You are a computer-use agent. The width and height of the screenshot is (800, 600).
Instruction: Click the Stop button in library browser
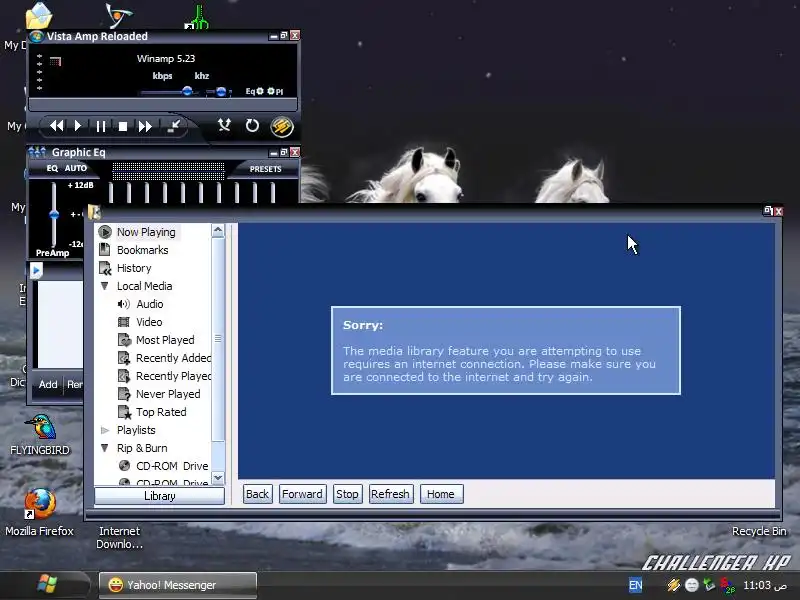[x=347, y=494]
